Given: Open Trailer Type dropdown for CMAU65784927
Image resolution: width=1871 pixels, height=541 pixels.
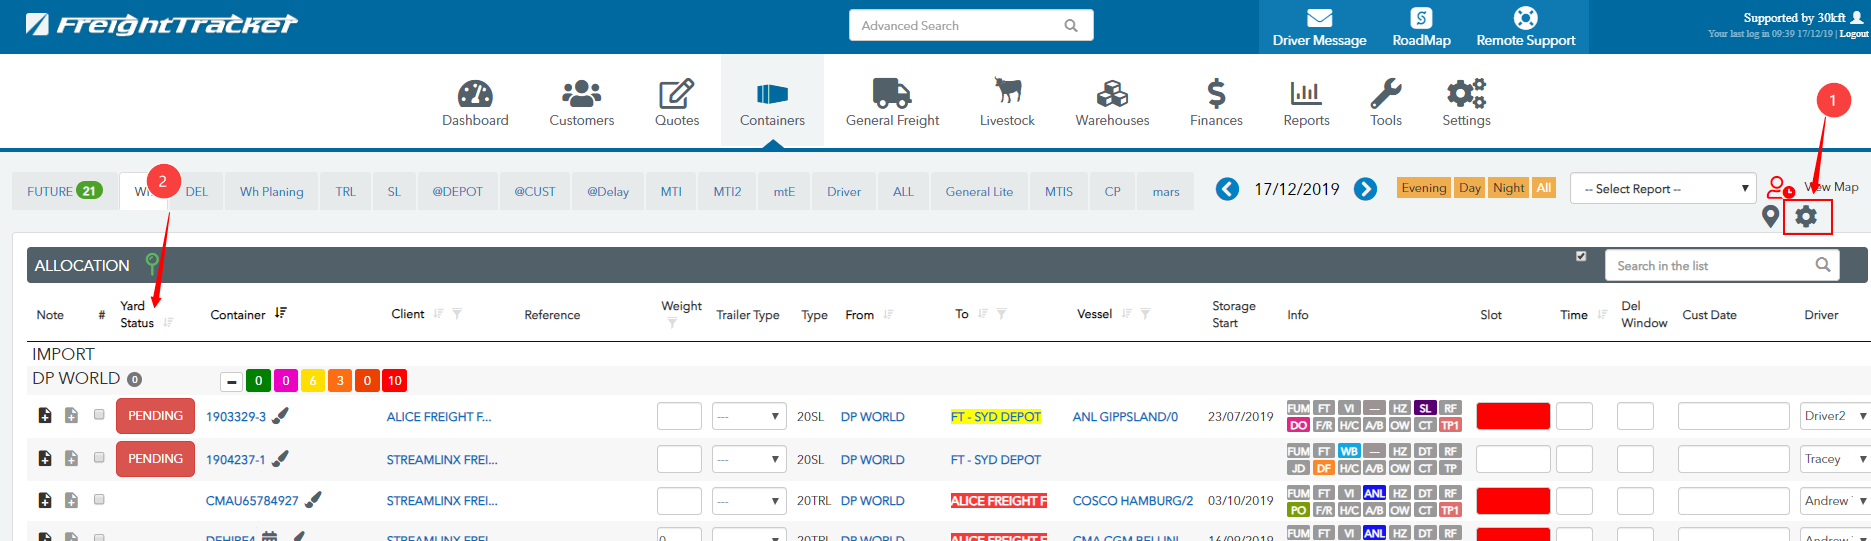Looking at the screenshot, I should pos(748,500).
